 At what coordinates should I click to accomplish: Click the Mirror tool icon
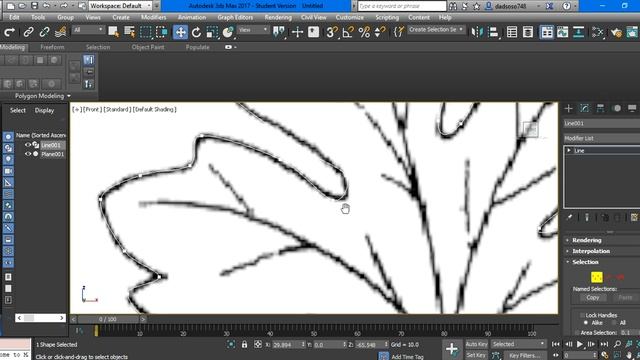[477, 32]
